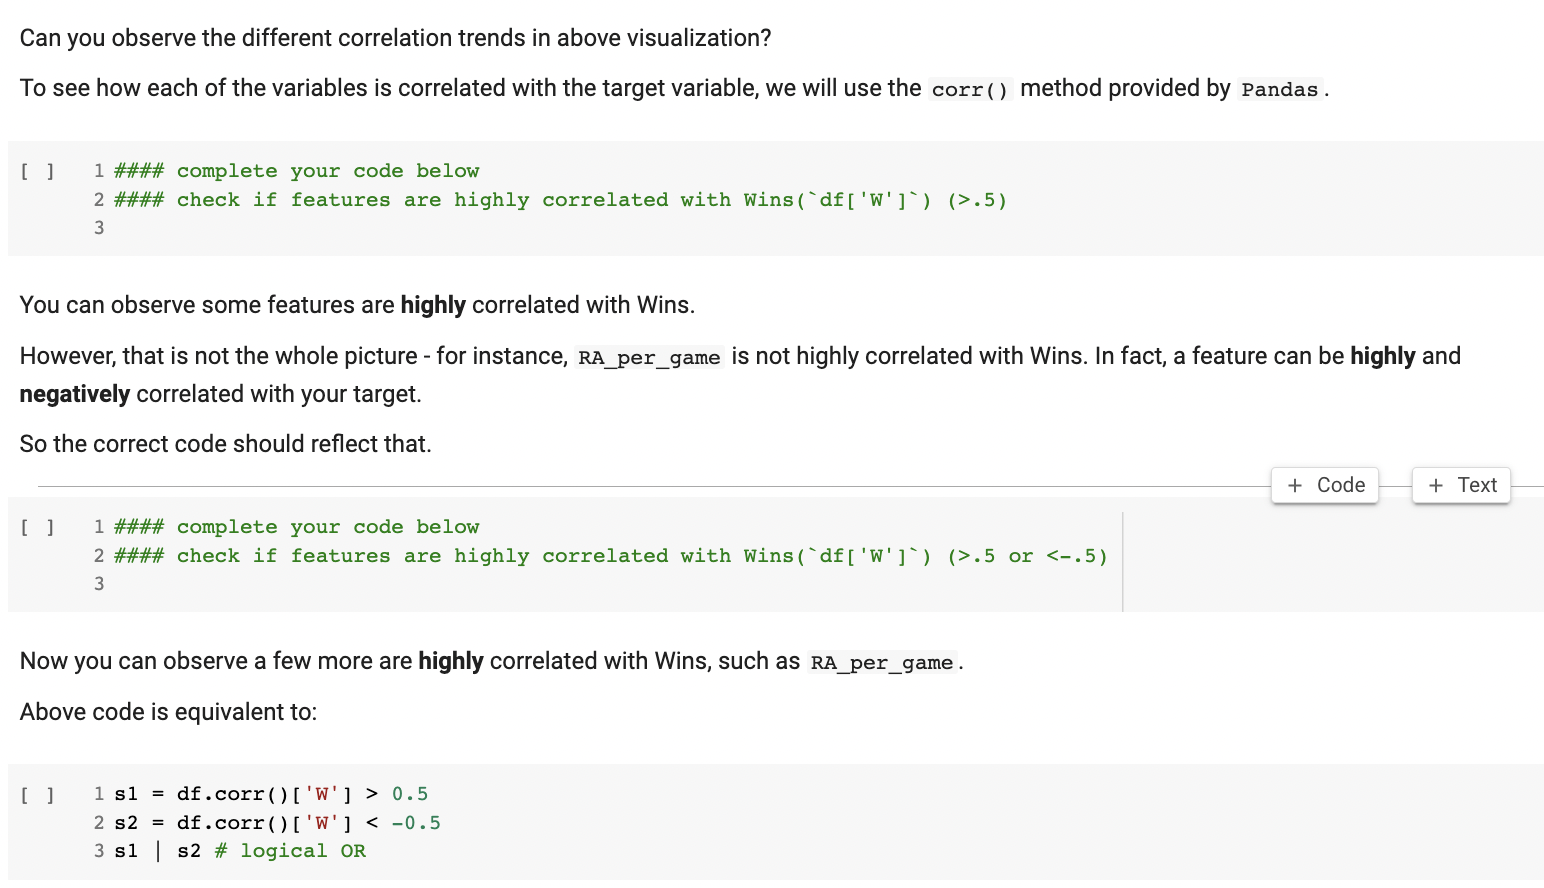The width and height of the screenshot is (1544, 888).
Task: Click the execution brackets of the middle cell
Action: [37, 526]
